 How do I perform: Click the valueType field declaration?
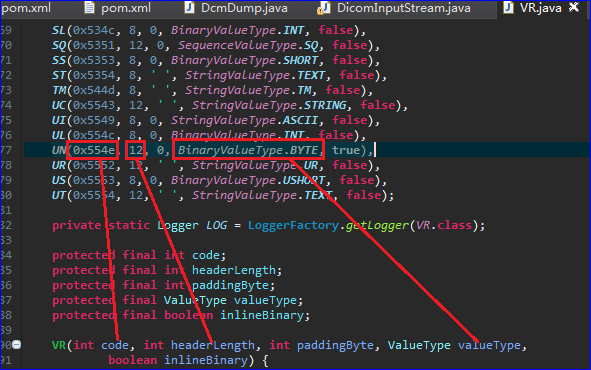tap(265, 300)
